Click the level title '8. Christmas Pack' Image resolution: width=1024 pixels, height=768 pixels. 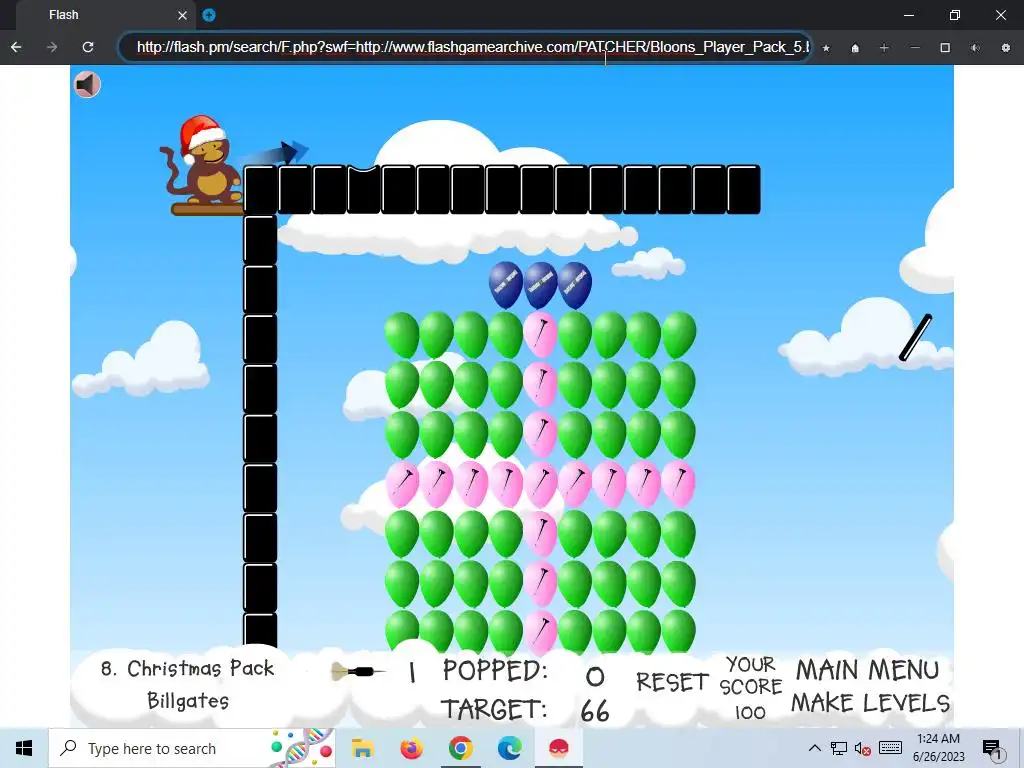pos(187,669)
